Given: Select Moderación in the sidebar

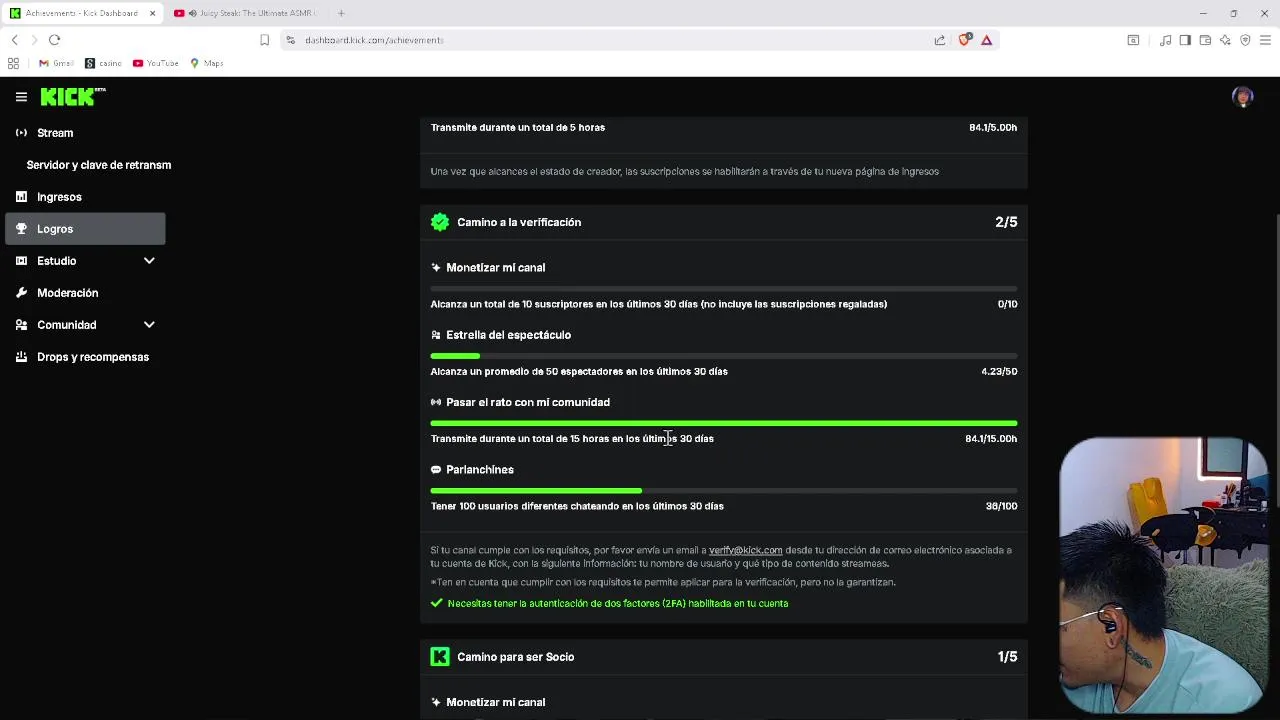Looking at the screenshot, I should pyautogui.click(x=67, y=293).
